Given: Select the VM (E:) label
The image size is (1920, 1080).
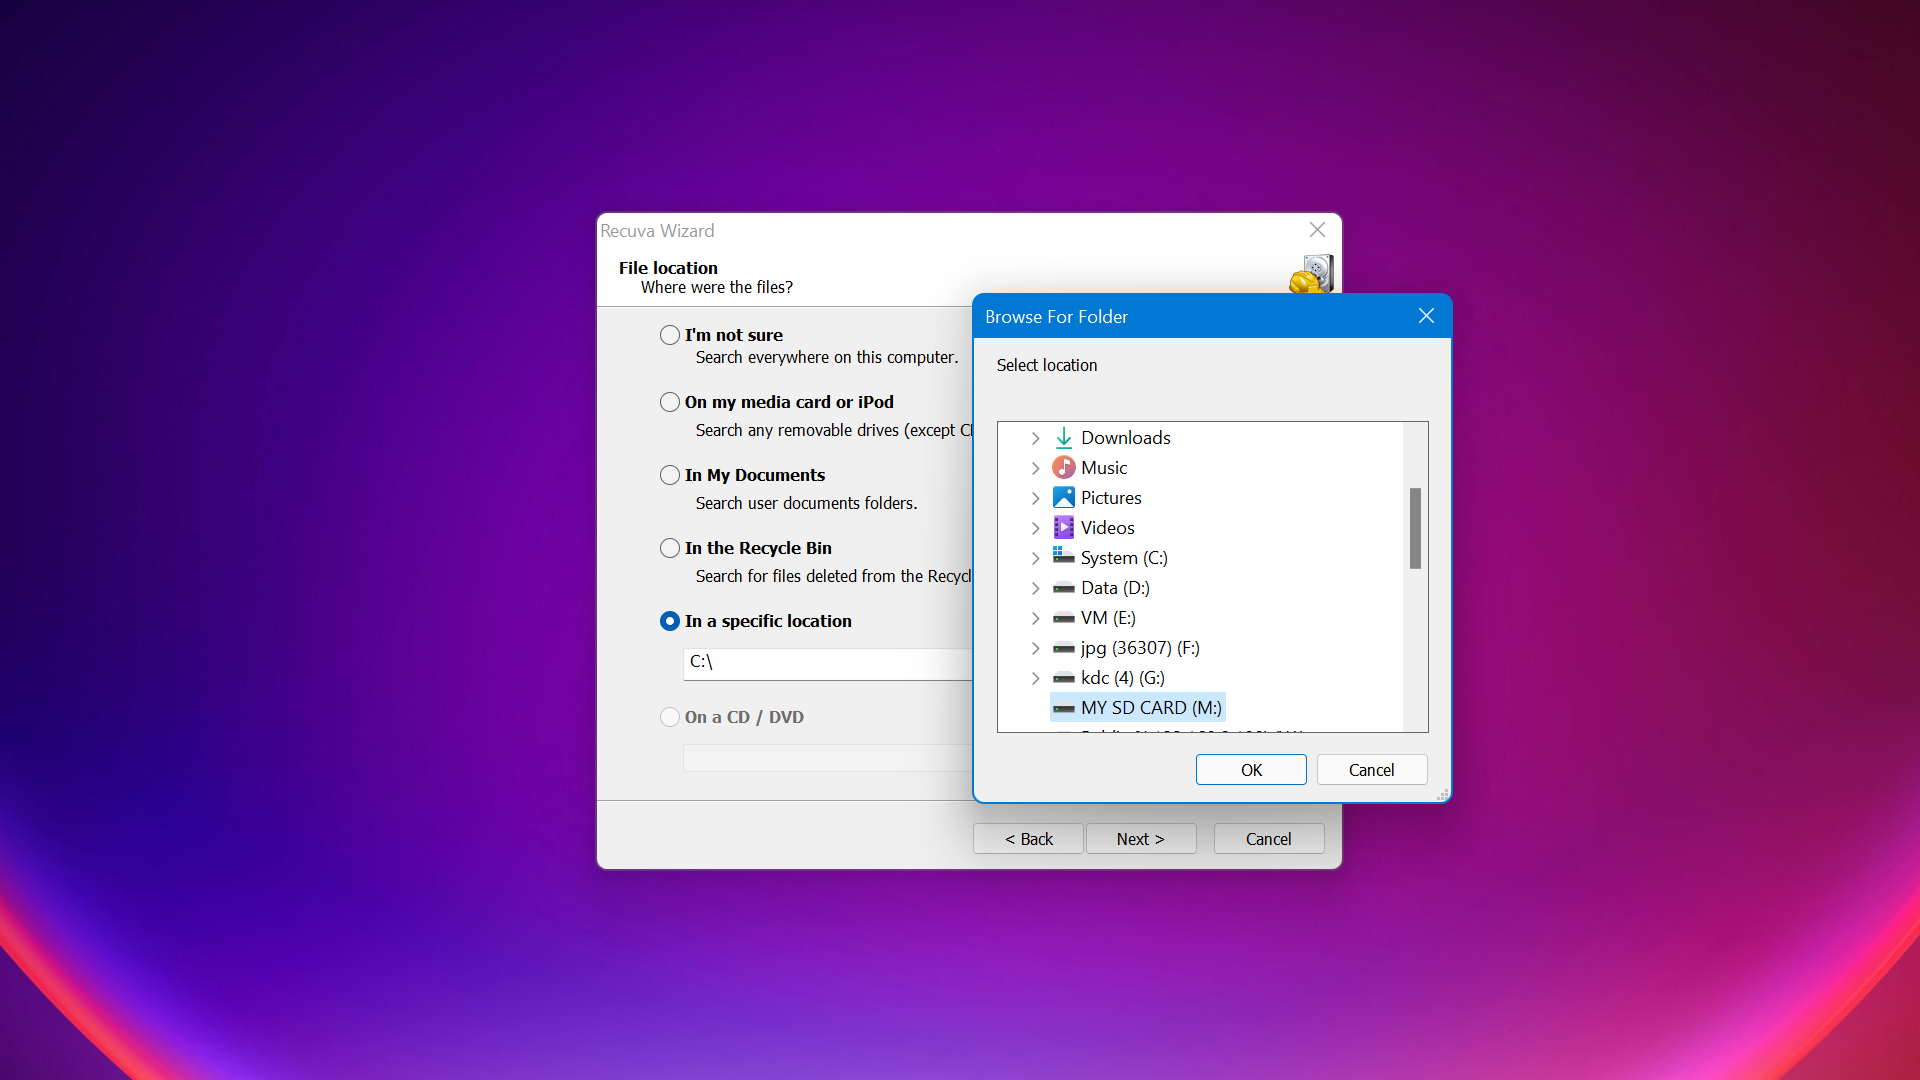Looking at the screenshot, I should pos(1108,618).
